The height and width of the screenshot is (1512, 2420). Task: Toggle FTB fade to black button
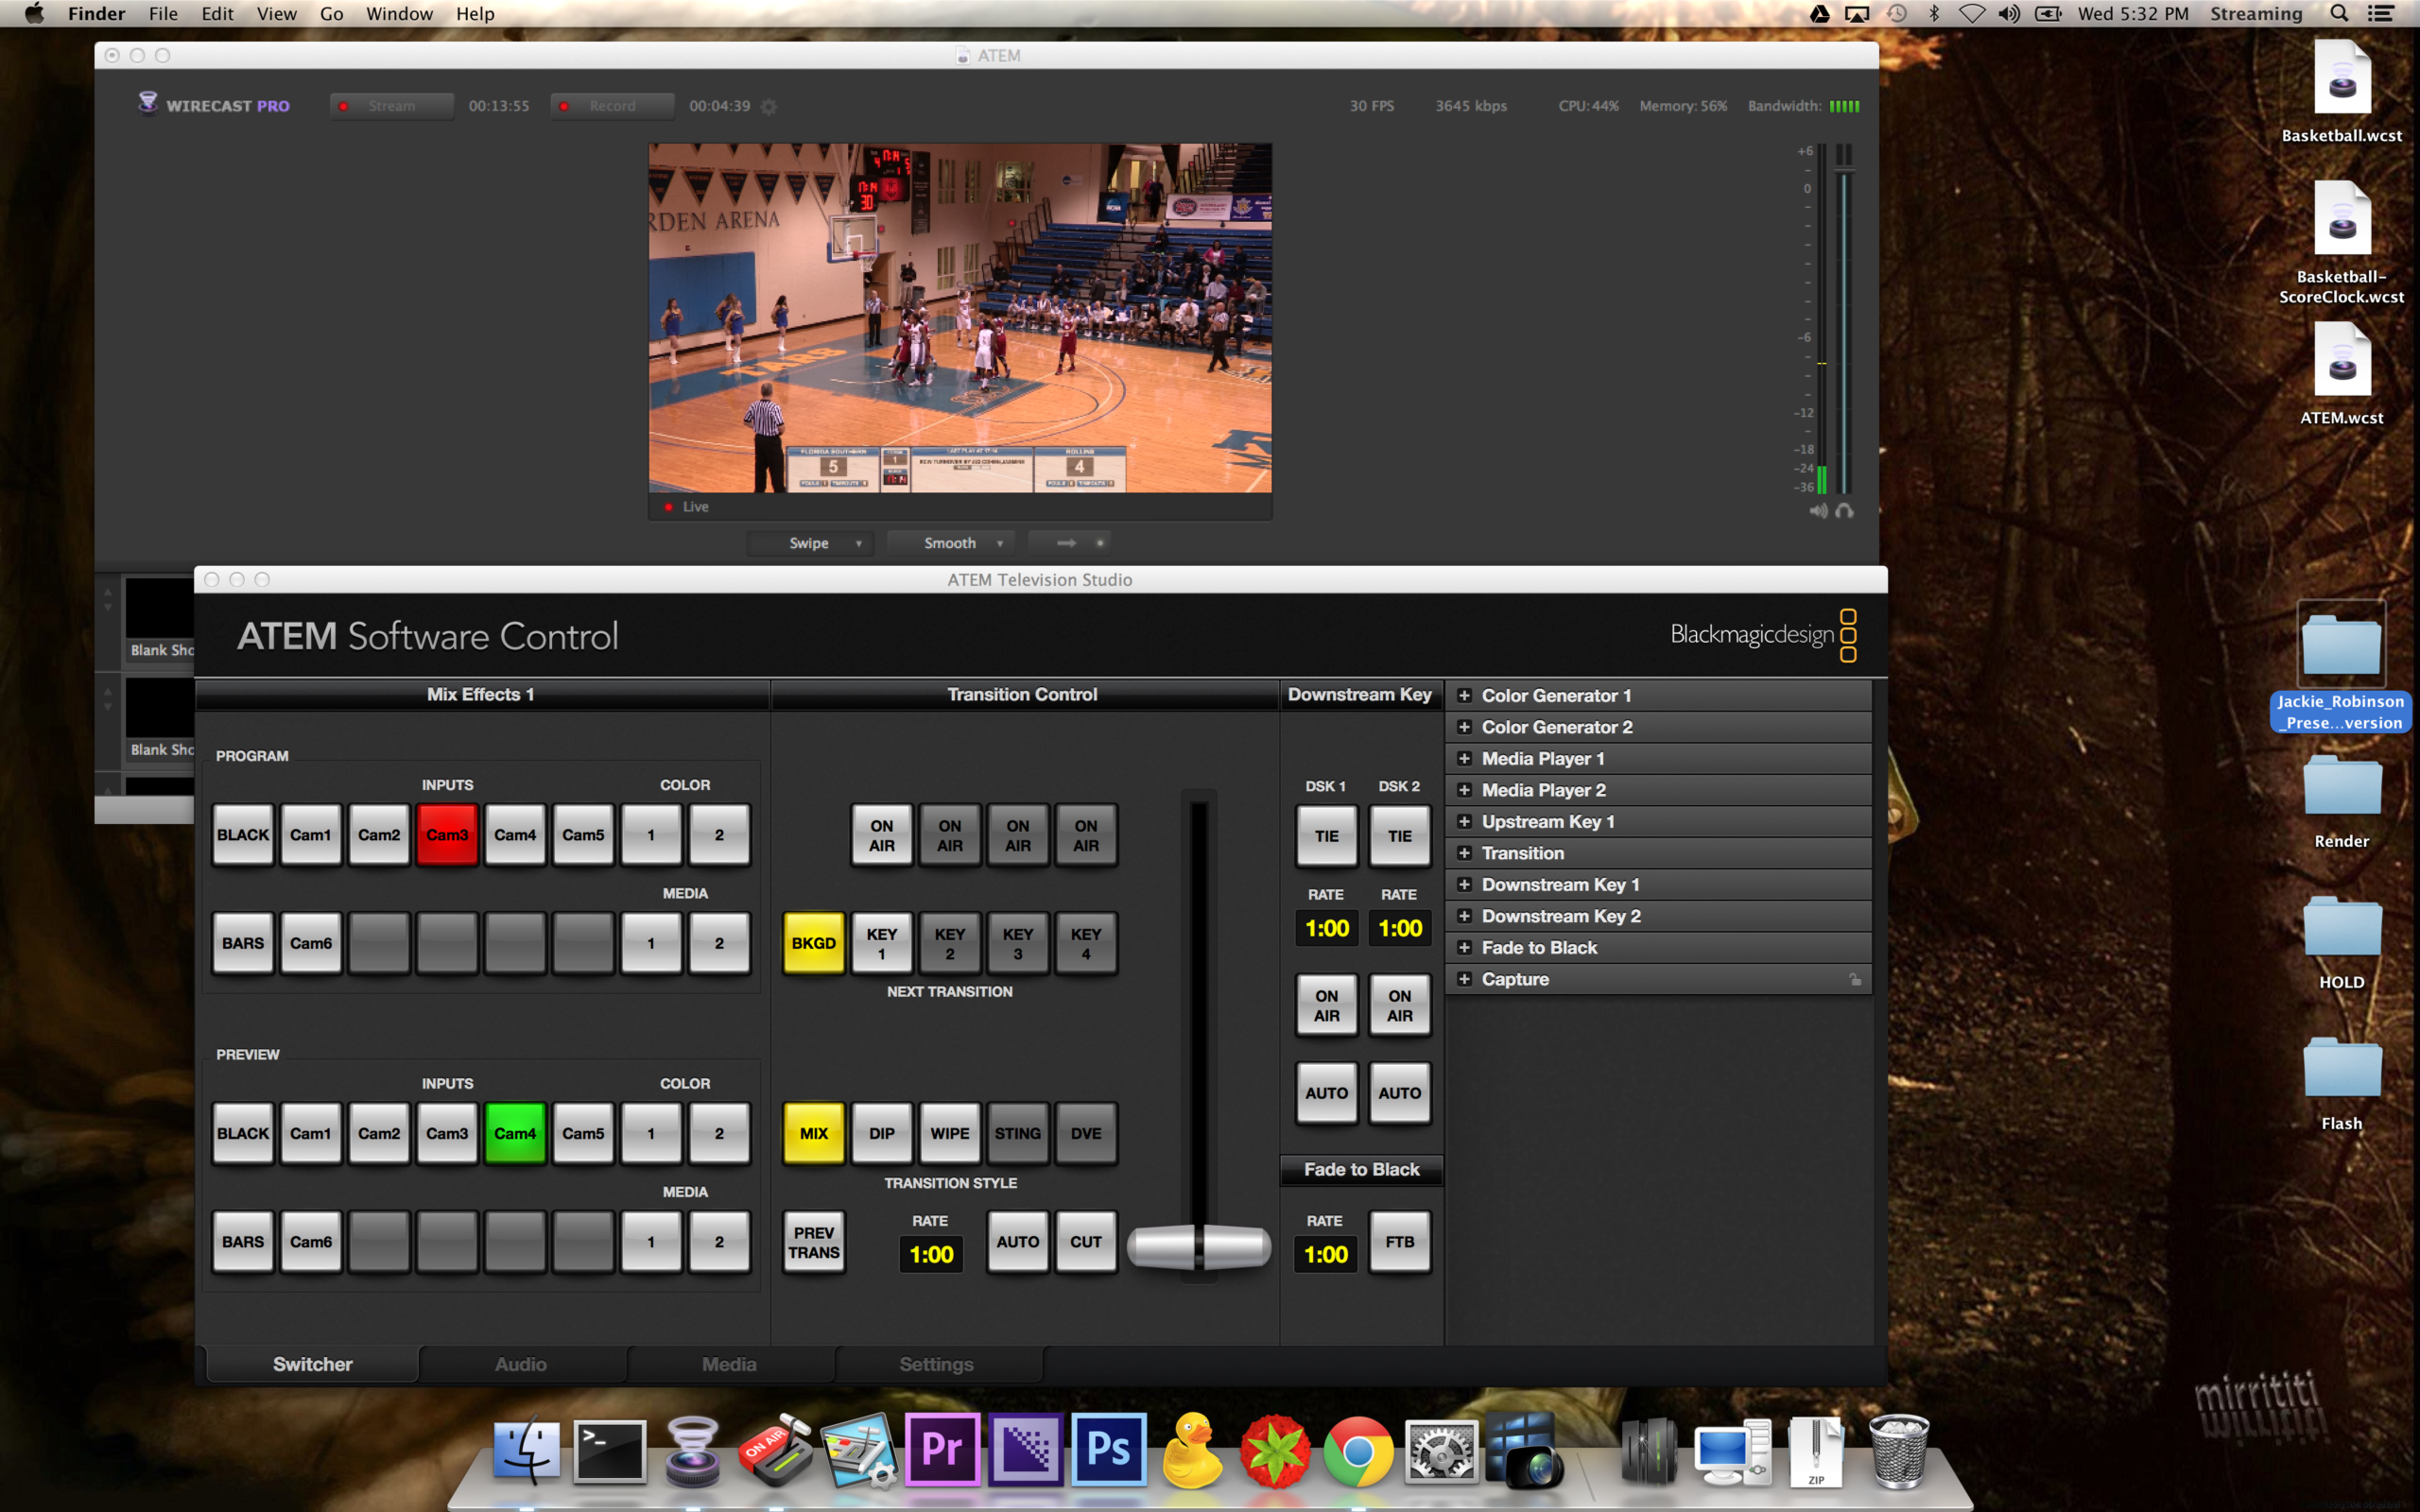coord(1399,1242)
